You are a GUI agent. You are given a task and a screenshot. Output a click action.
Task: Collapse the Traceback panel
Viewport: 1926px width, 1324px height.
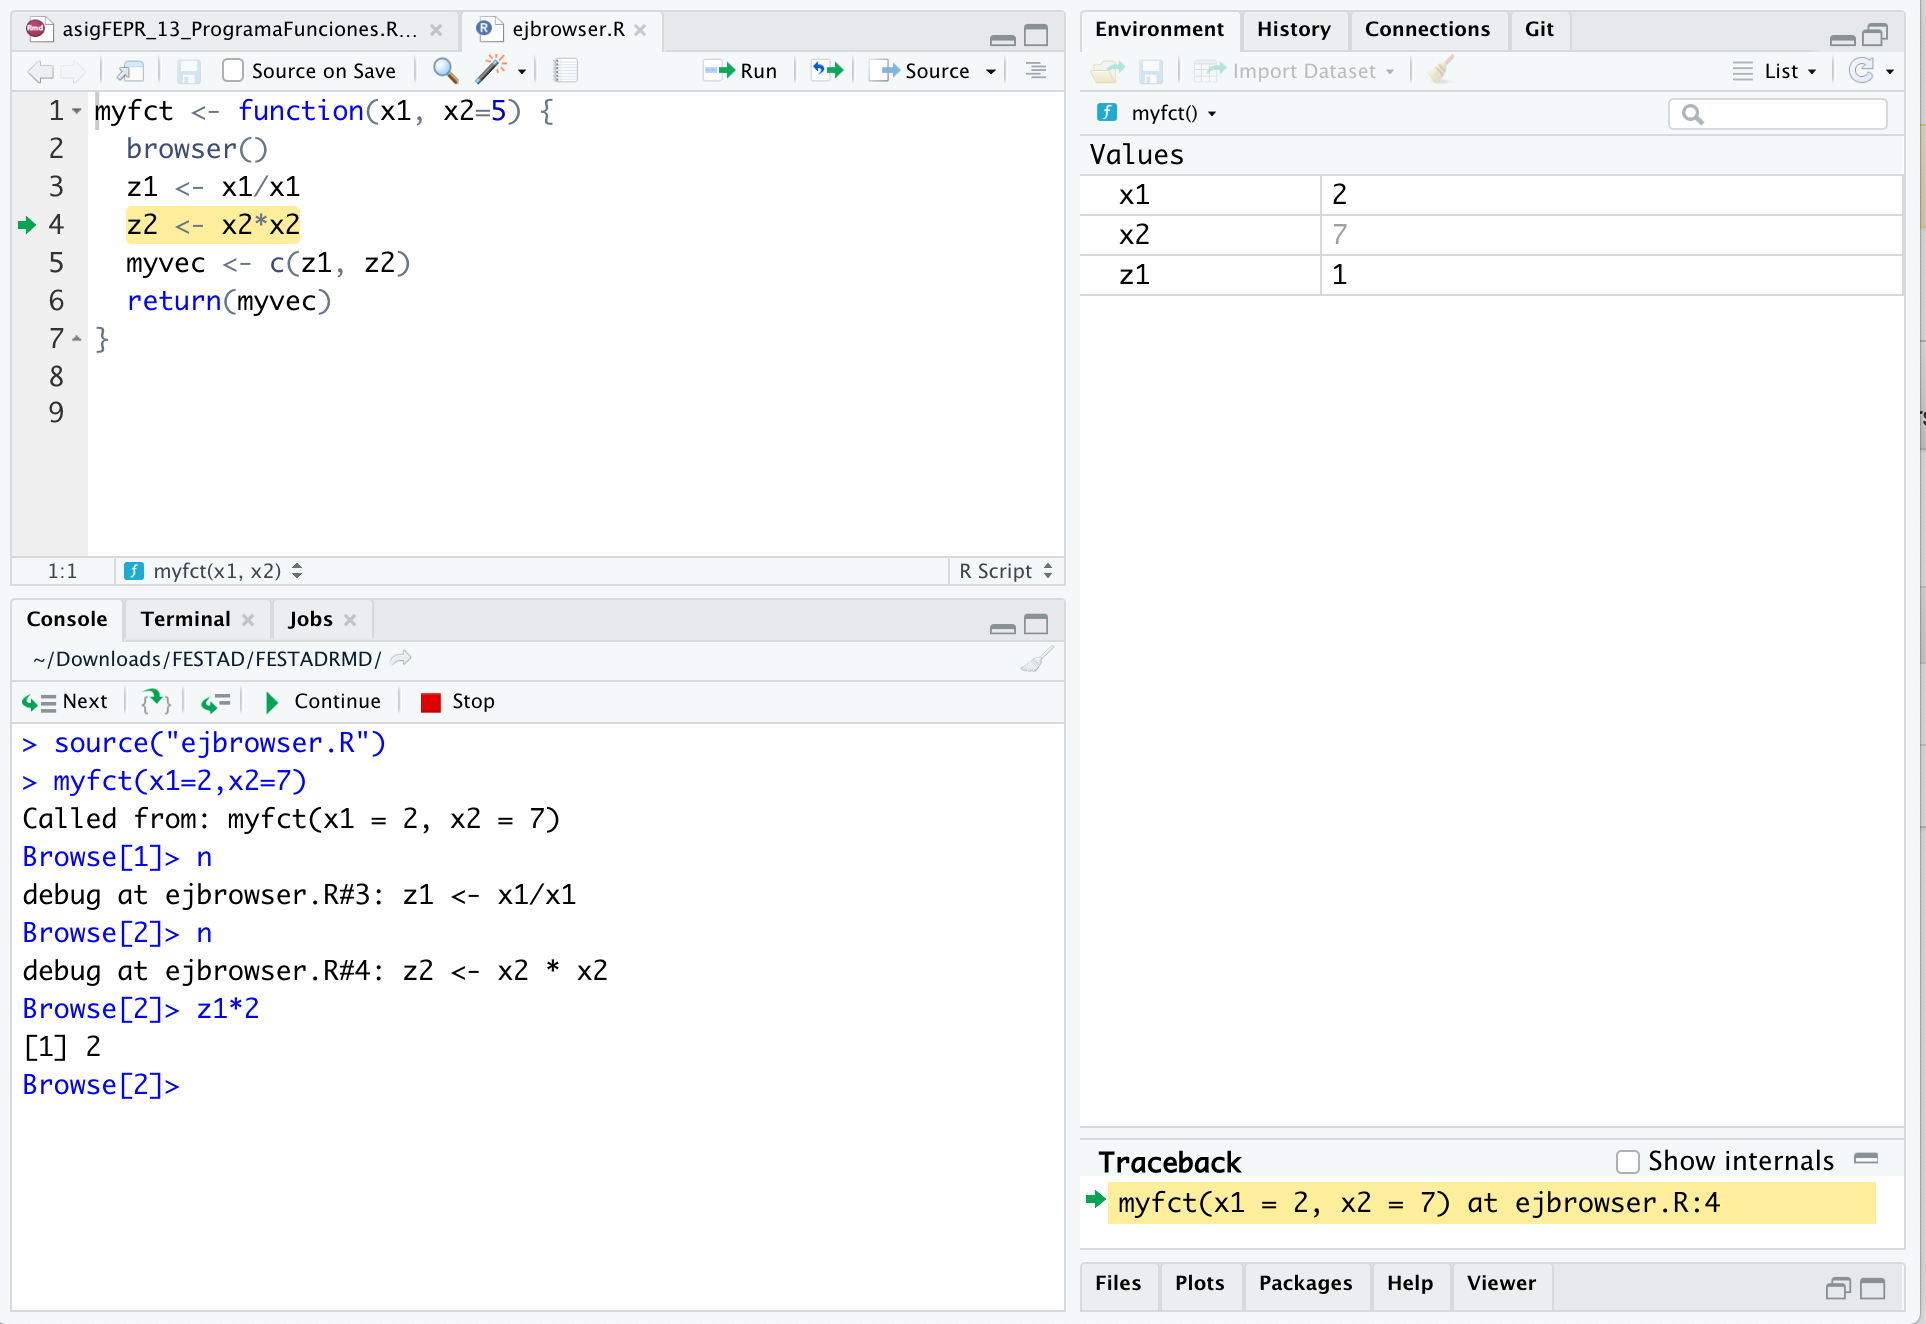1866,1158
